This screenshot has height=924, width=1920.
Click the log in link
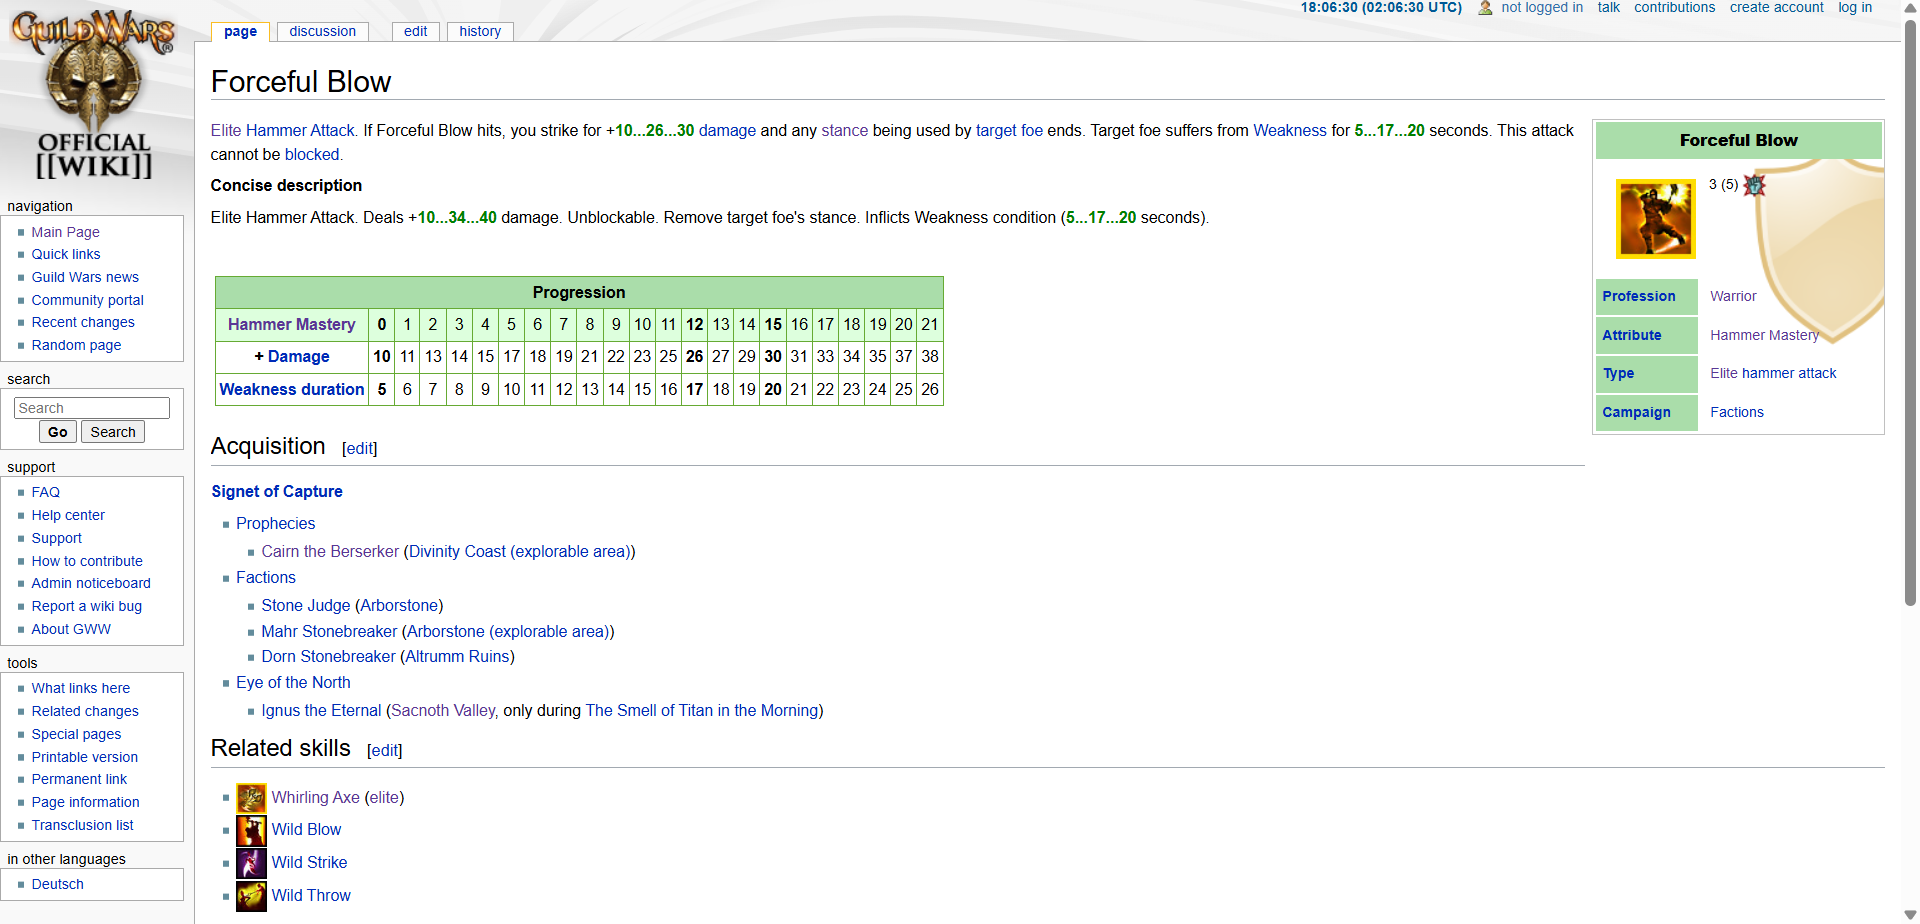click(x=1855, y=8)
